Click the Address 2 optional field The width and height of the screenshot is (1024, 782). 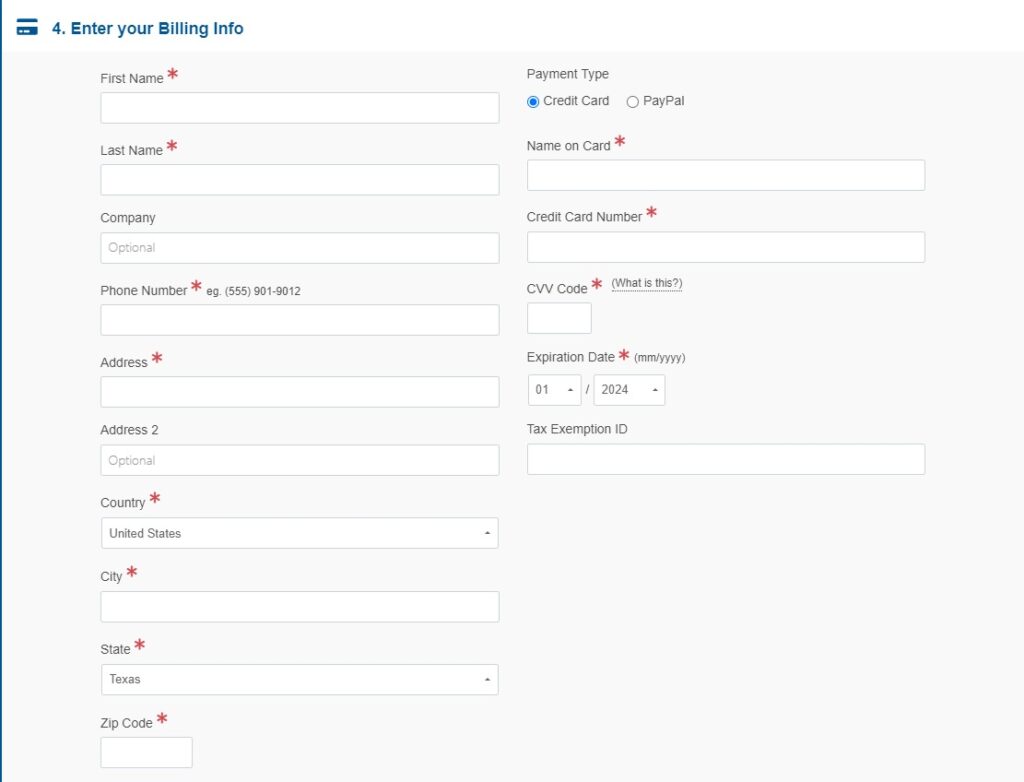(x=300, y=461)
